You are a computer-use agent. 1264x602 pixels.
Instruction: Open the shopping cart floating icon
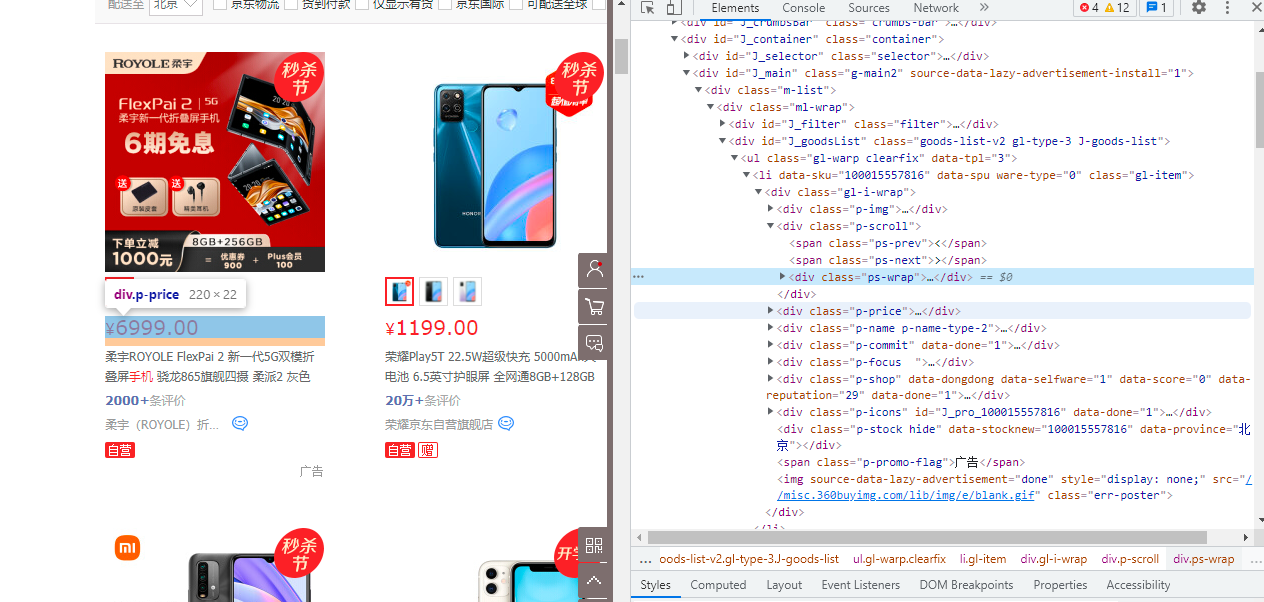coord(595,306)
